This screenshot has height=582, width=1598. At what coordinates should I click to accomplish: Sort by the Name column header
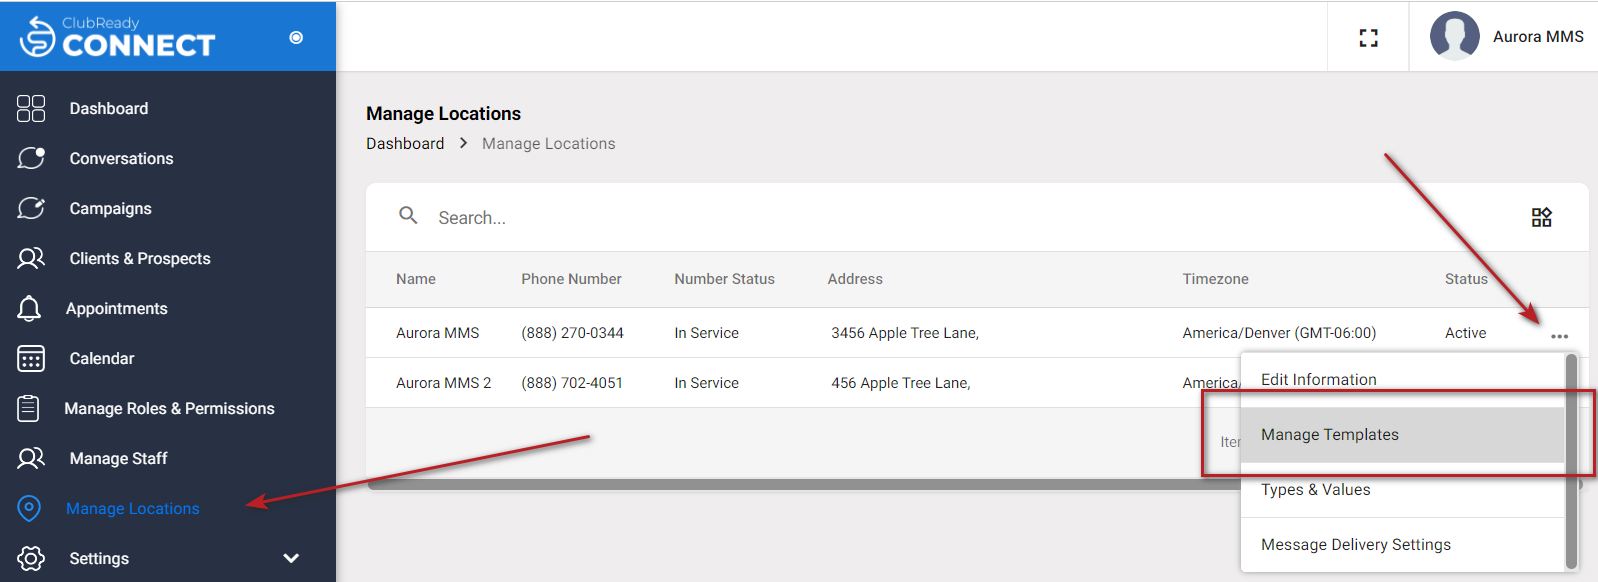tap(416, 279)
